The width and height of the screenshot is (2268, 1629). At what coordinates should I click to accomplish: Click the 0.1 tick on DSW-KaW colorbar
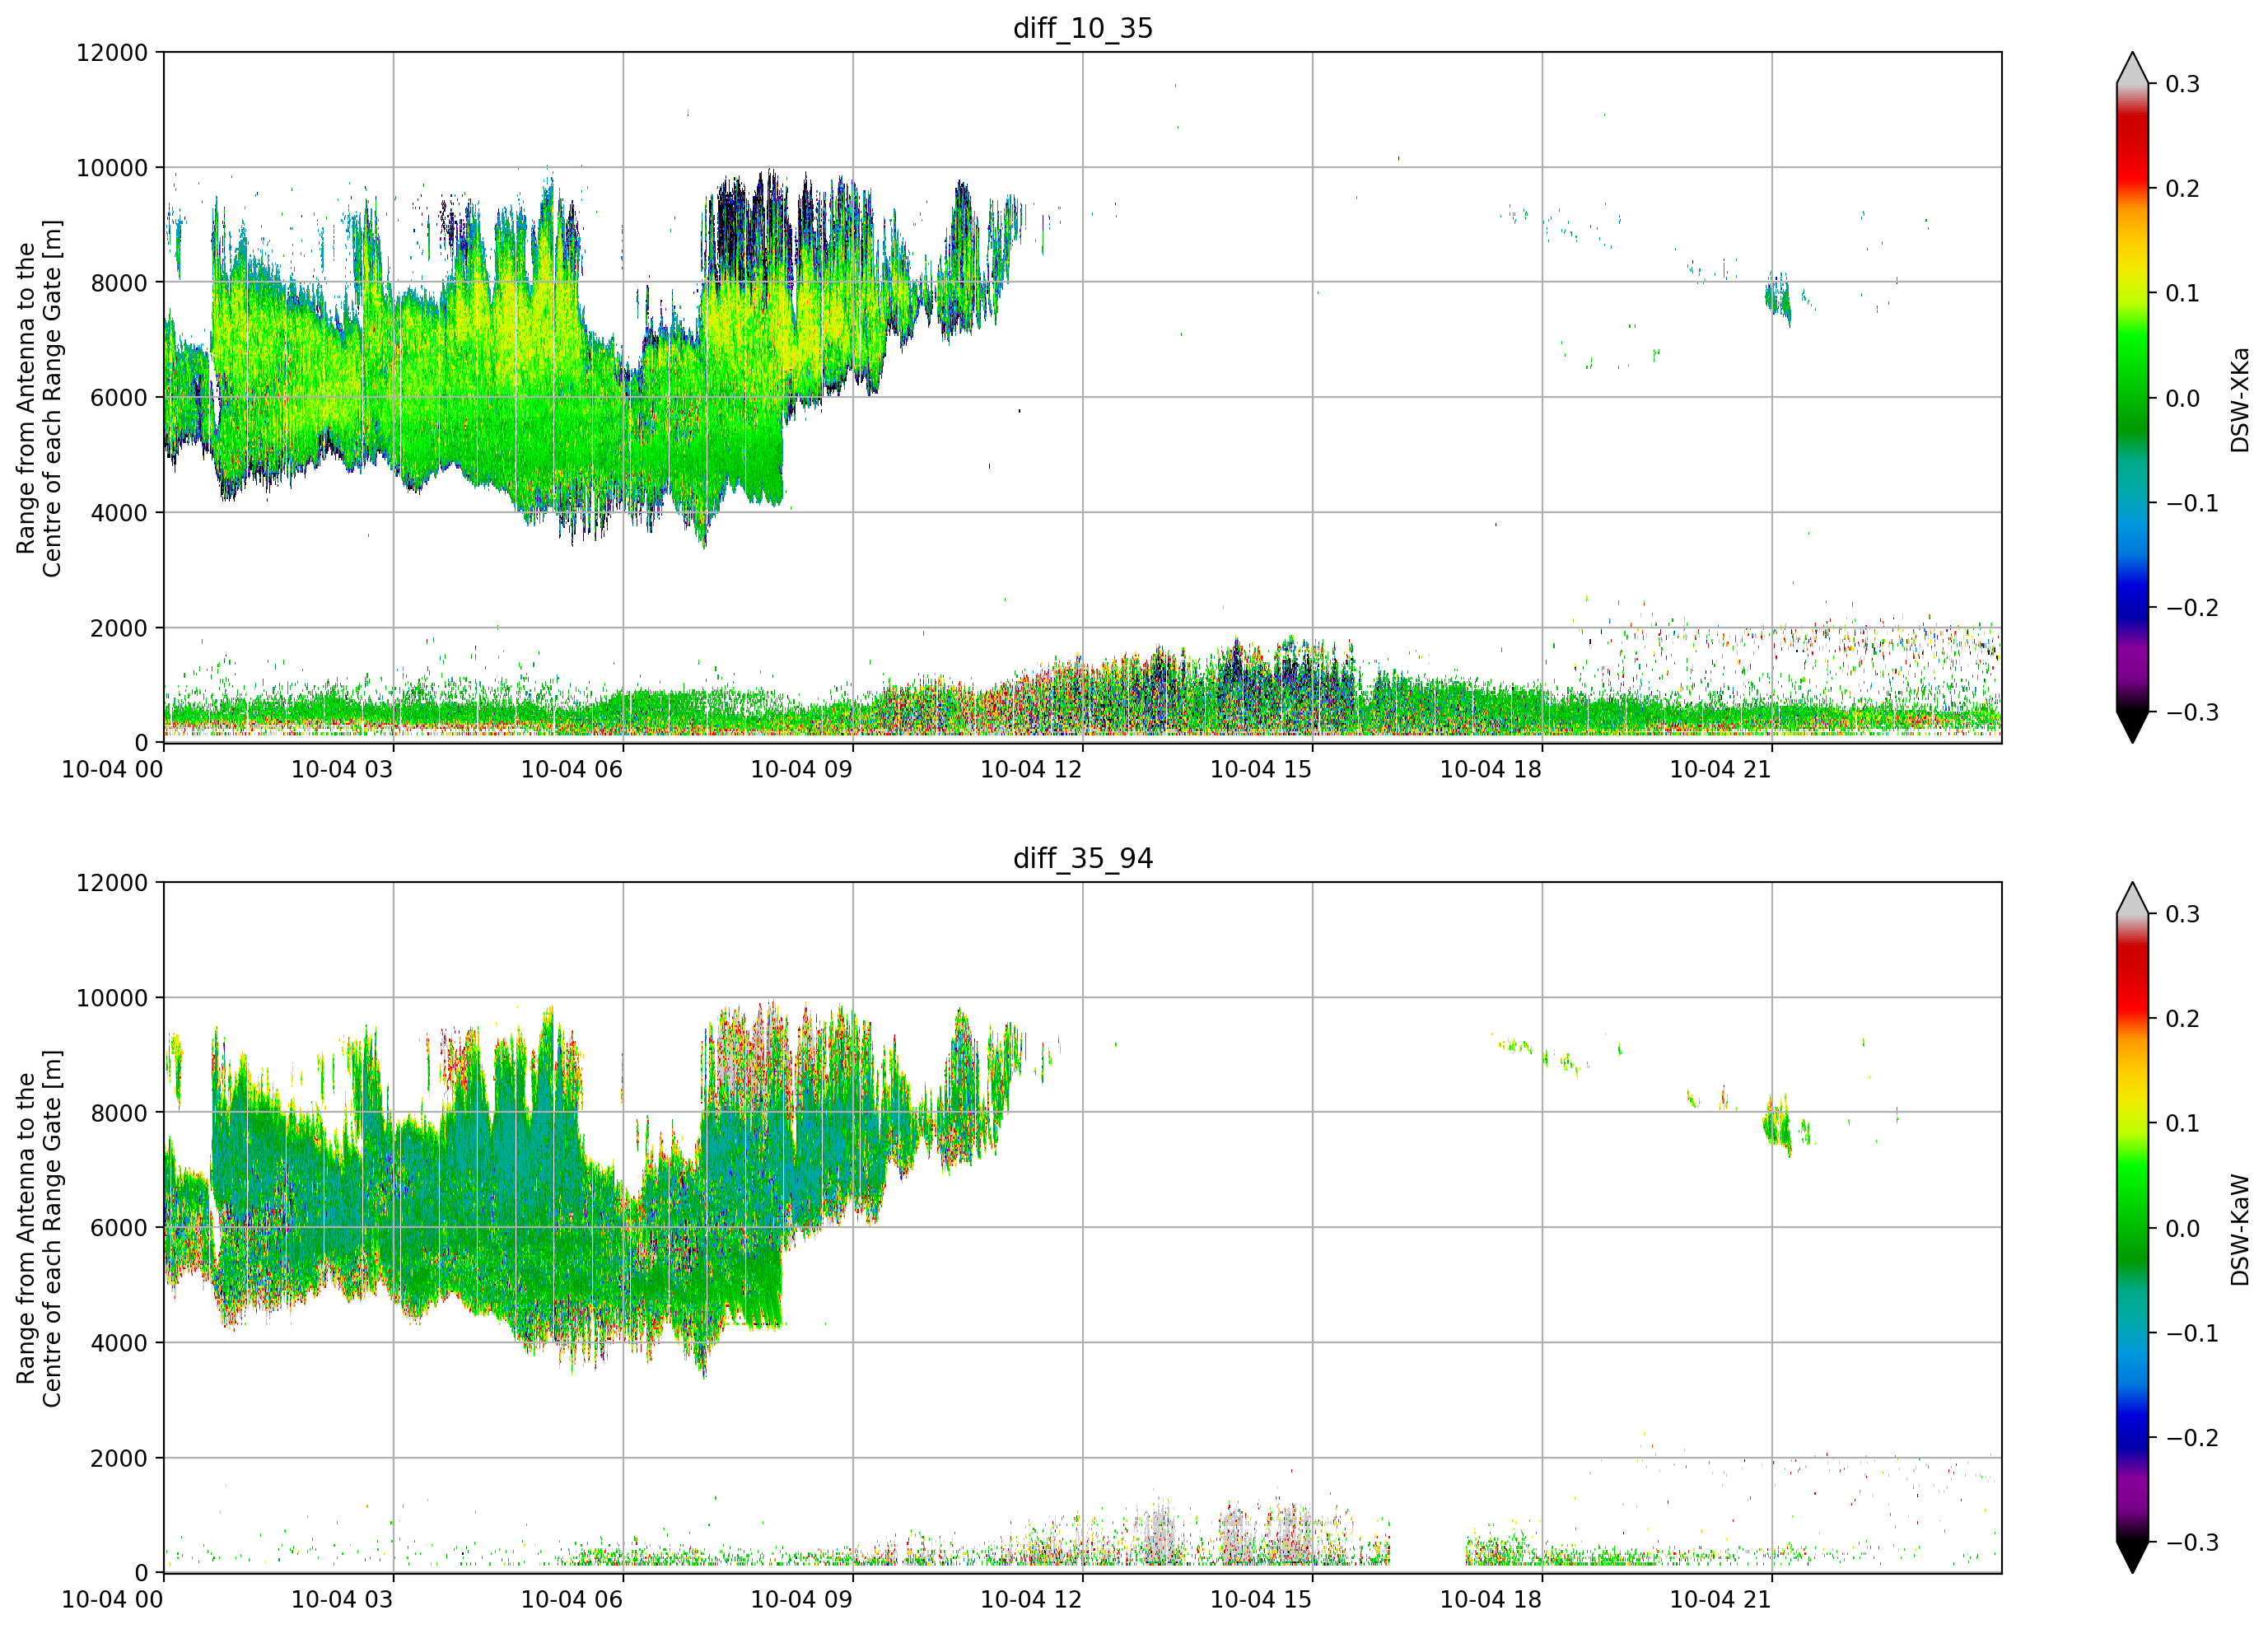pos(2183,1124)
